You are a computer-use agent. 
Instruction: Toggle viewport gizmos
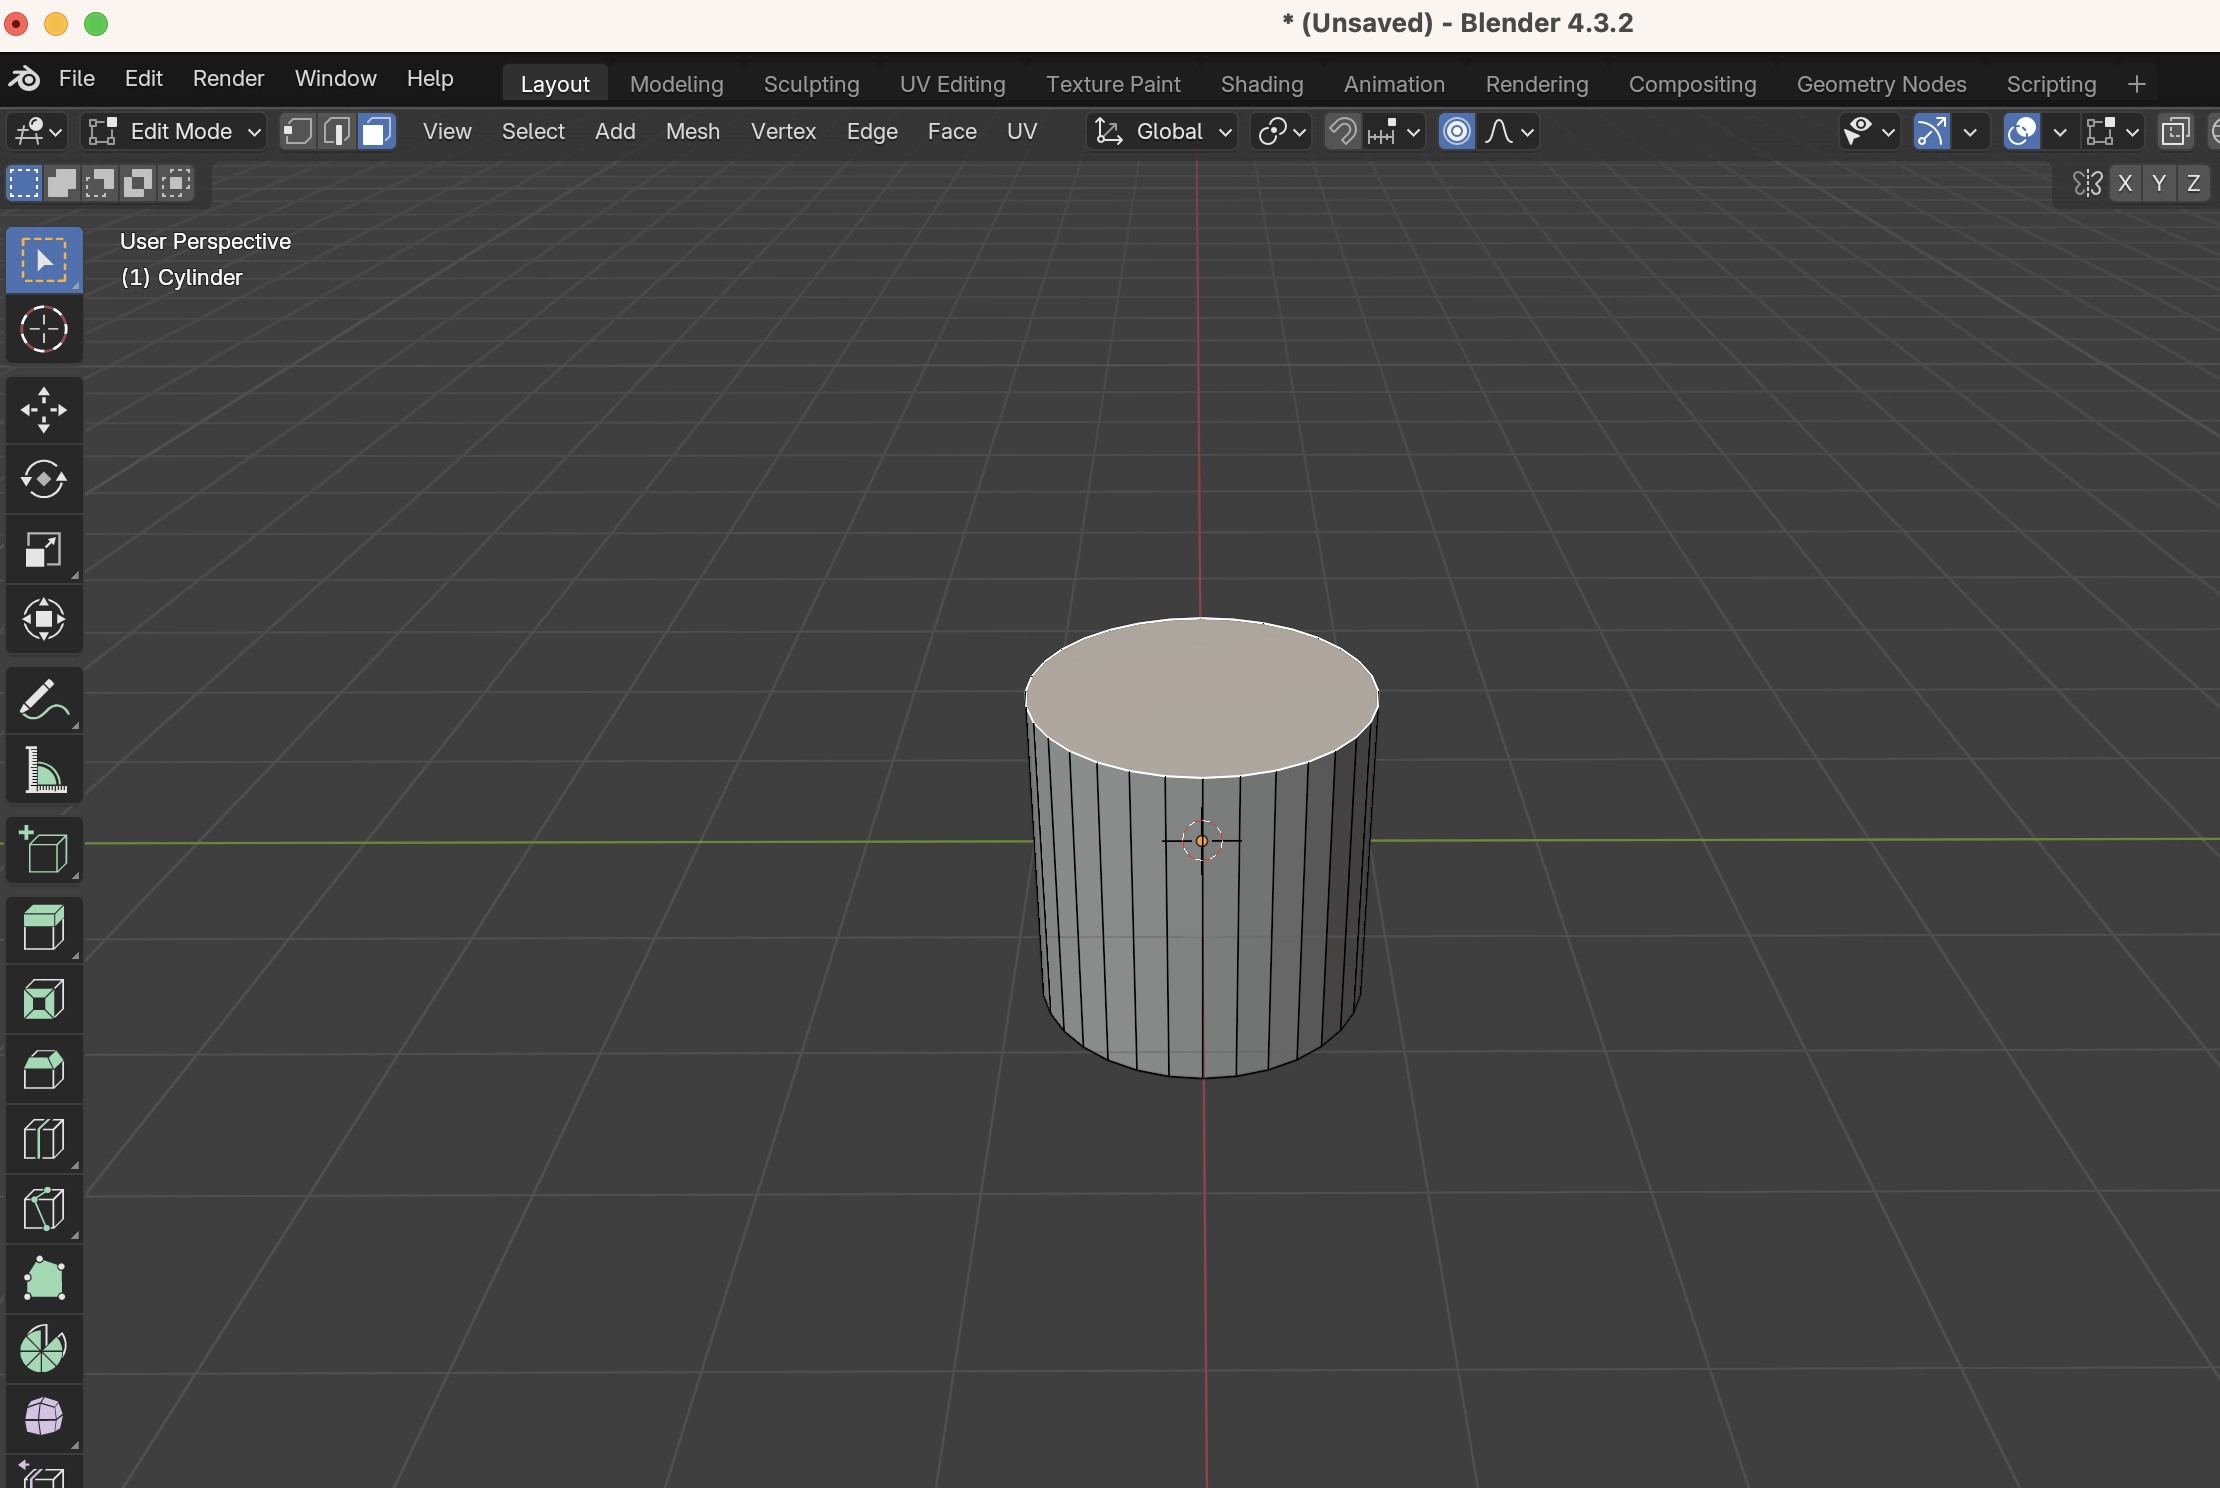1932,131
